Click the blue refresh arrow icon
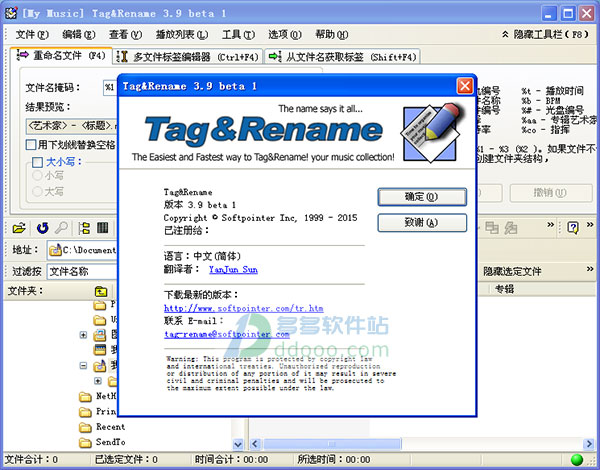The width and height of the screenshot is (600, 470). (x=42, y=228)
